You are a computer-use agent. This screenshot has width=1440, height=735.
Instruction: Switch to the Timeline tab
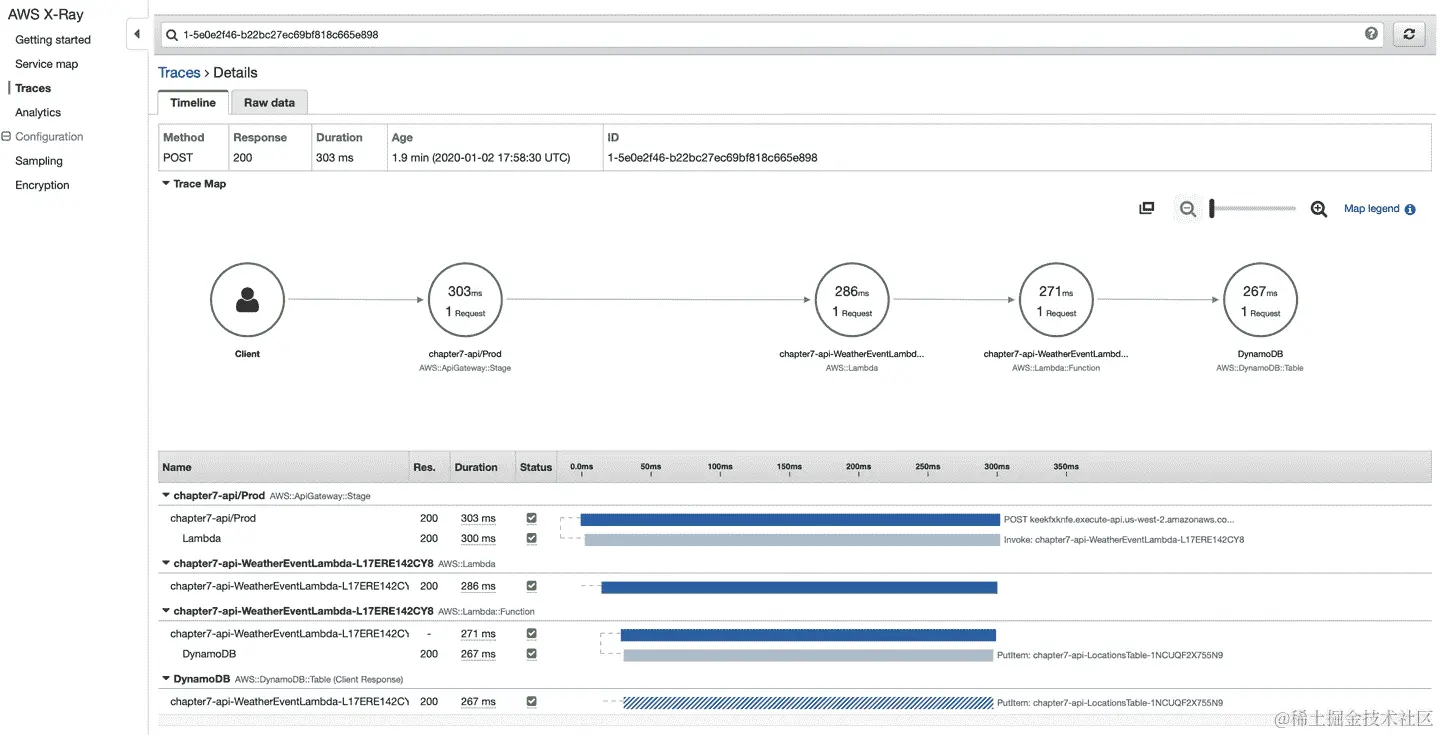tap(193, 103)
